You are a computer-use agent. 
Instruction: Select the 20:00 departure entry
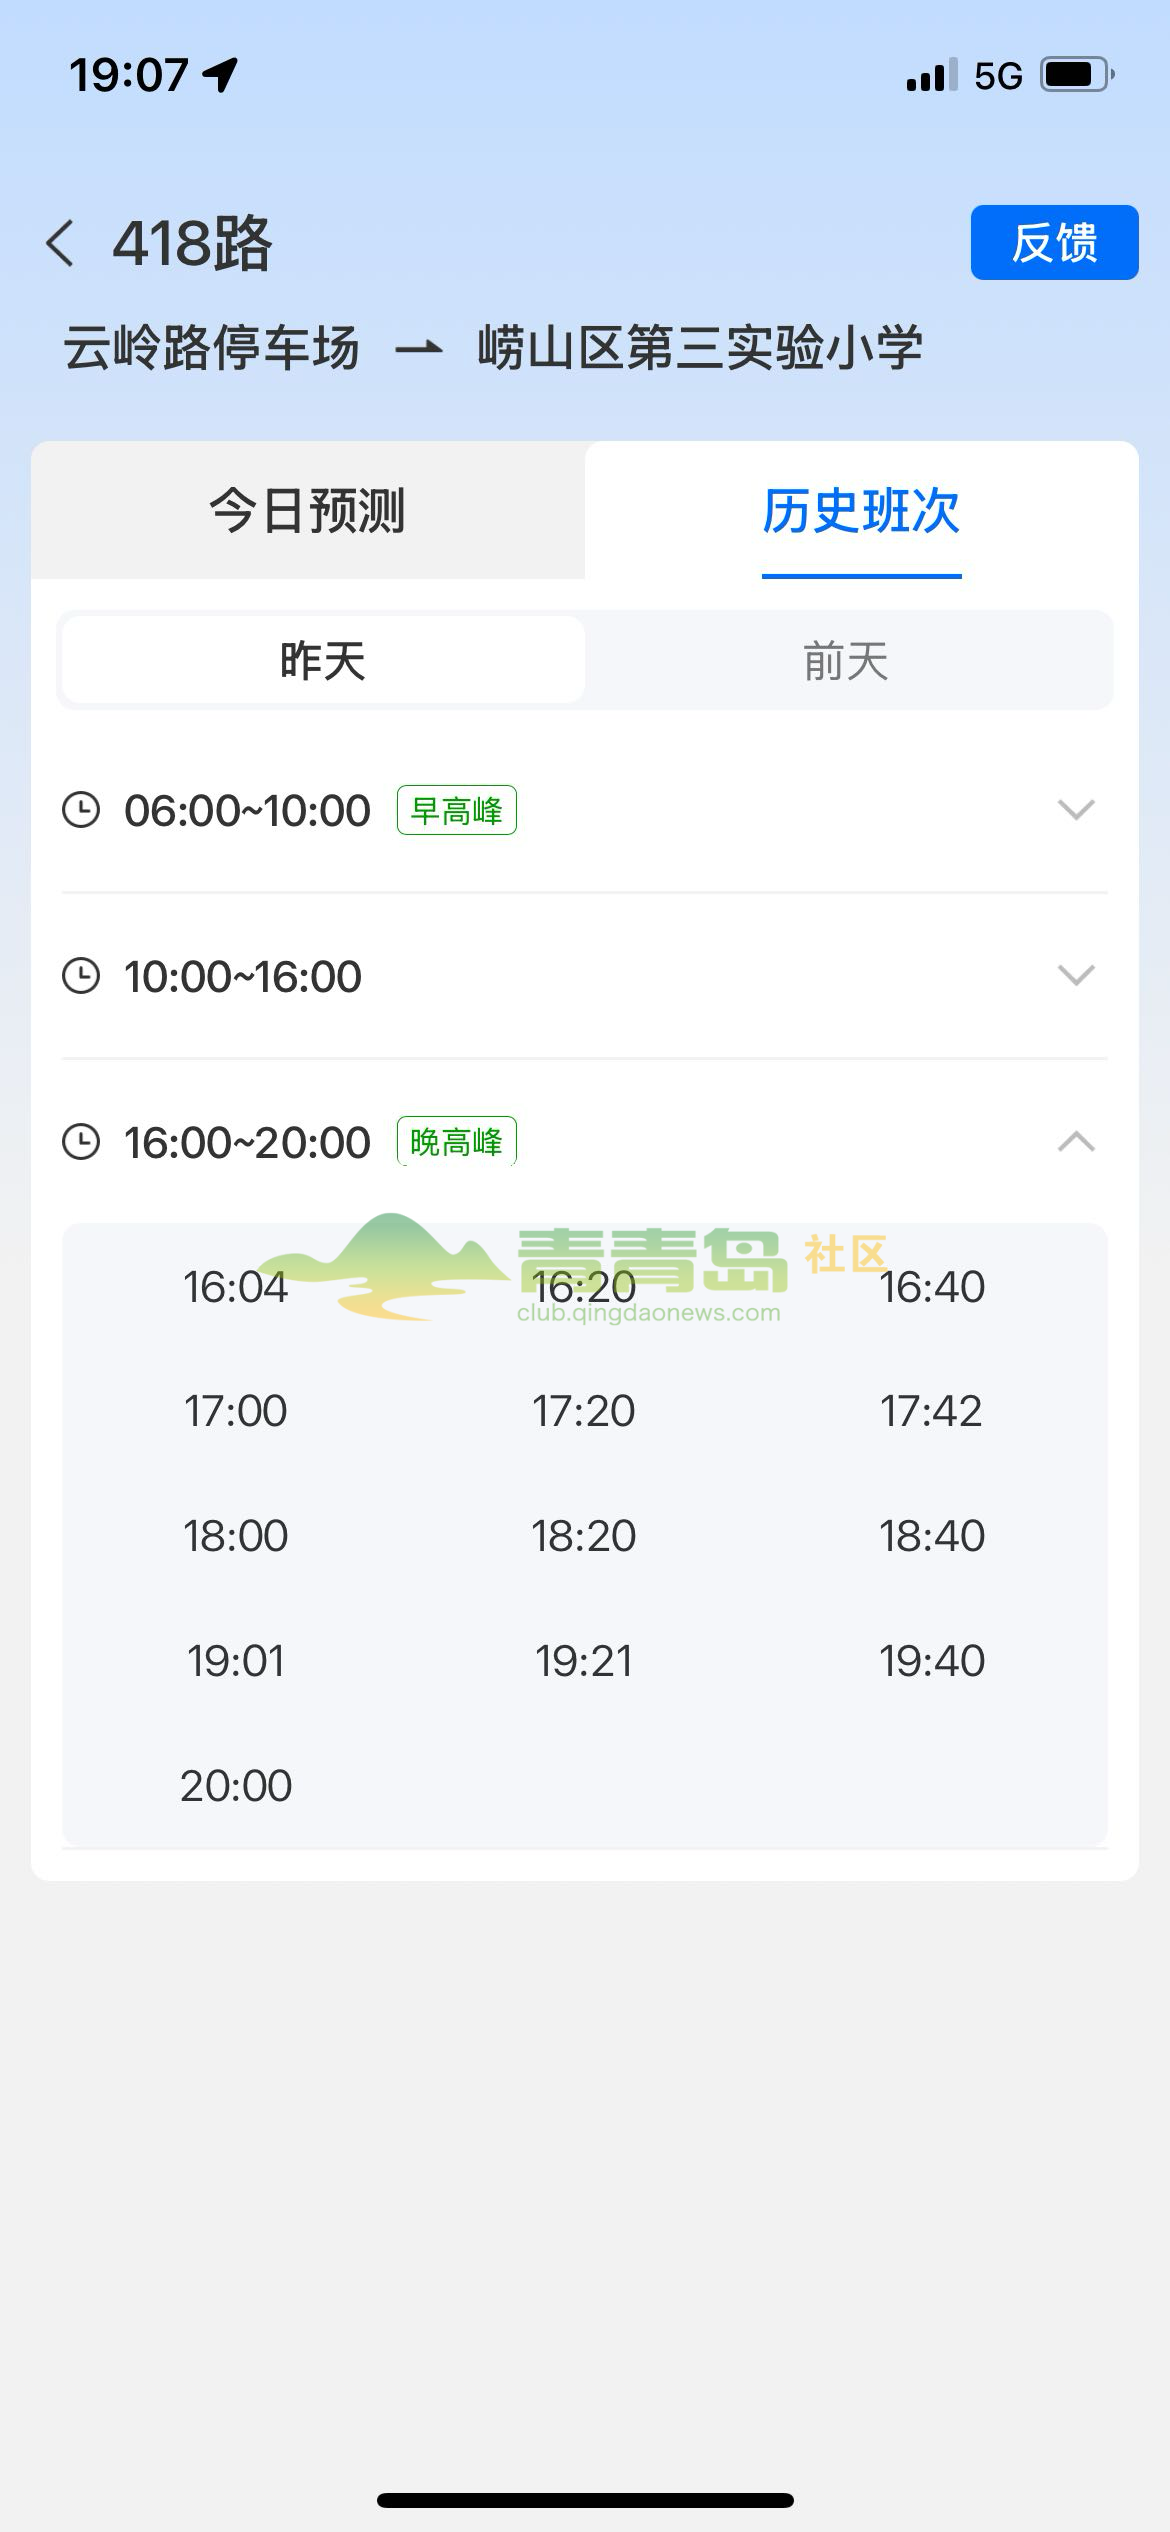pos(236,1786)
